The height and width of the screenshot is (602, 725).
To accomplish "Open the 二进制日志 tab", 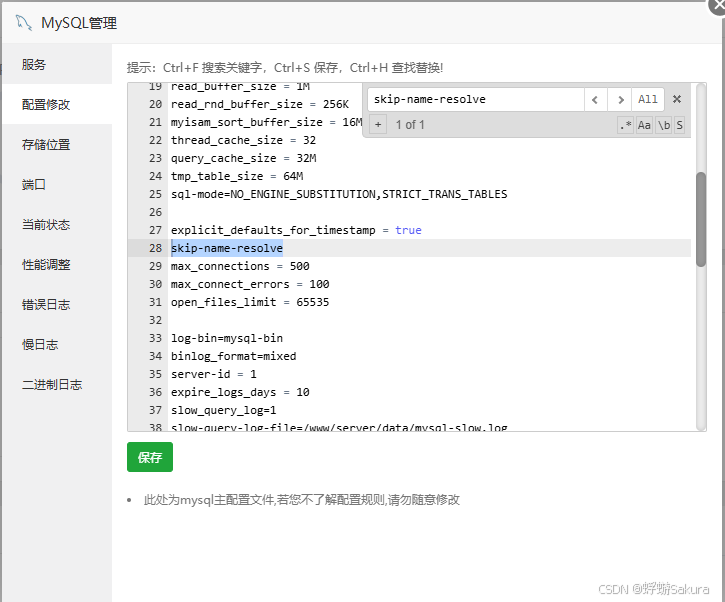I will [57, 385].
